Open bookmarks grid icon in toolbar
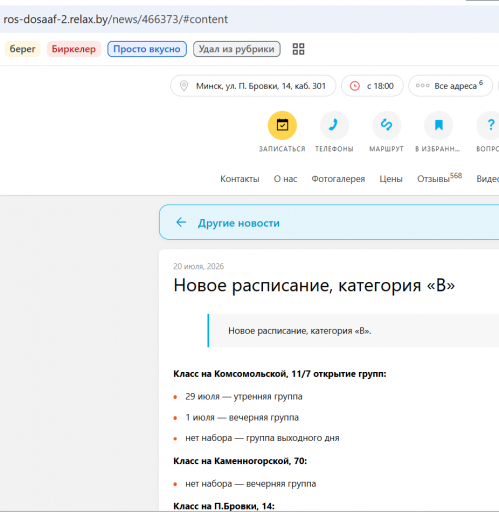Viewport: 499px width, 512px height. point(298,49)
